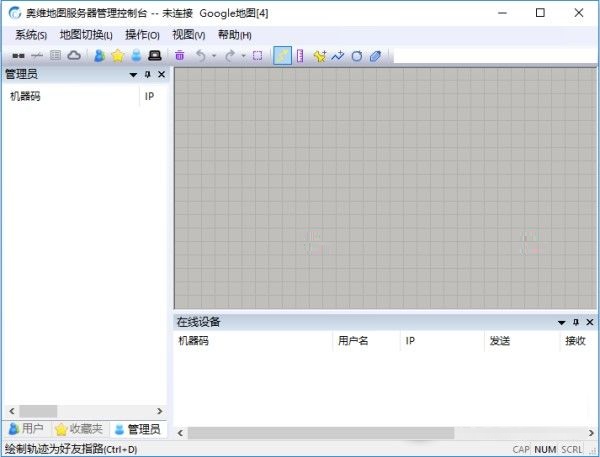Maximize the application window

coord(540,13)
